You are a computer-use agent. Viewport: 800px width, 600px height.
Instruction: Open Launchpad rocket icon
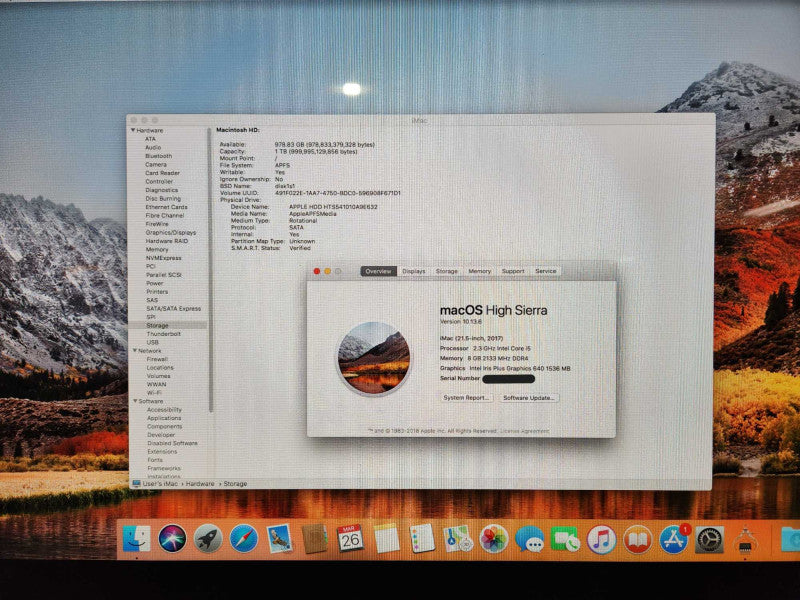[x=208, y=539]
